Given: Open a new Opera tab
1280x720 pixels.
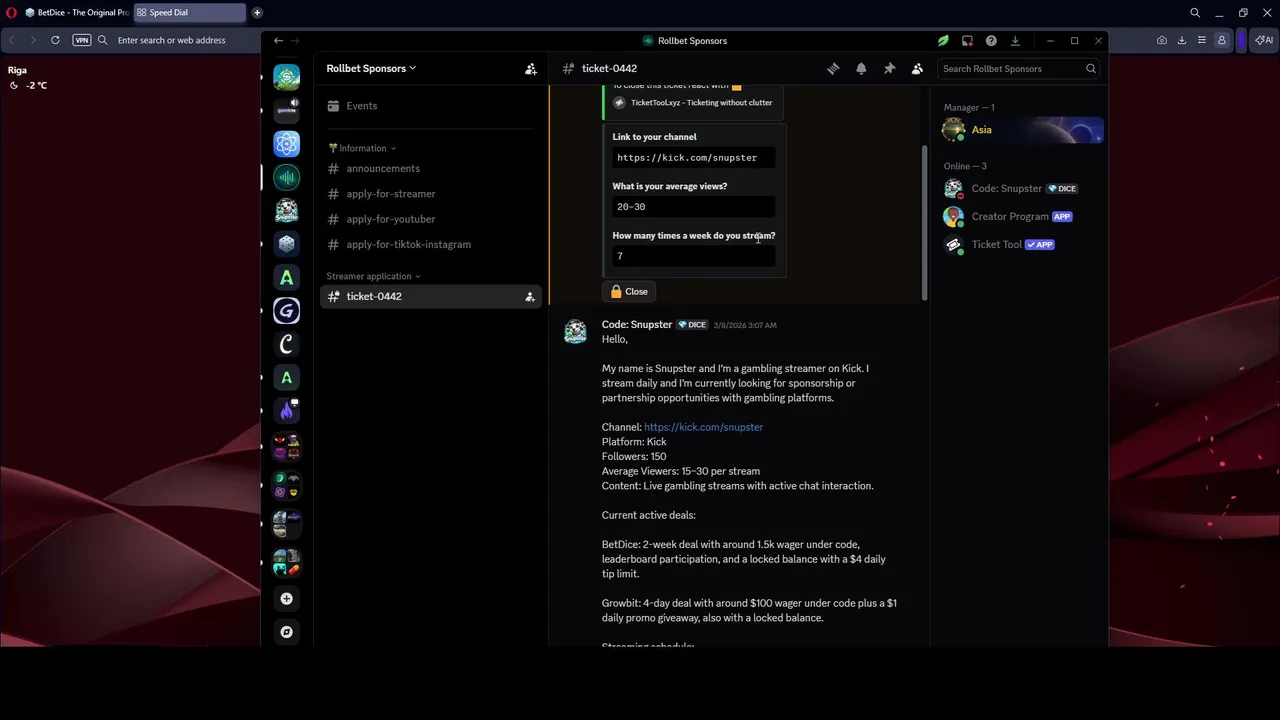Looking at the screenshot, I should pos(257,13).
